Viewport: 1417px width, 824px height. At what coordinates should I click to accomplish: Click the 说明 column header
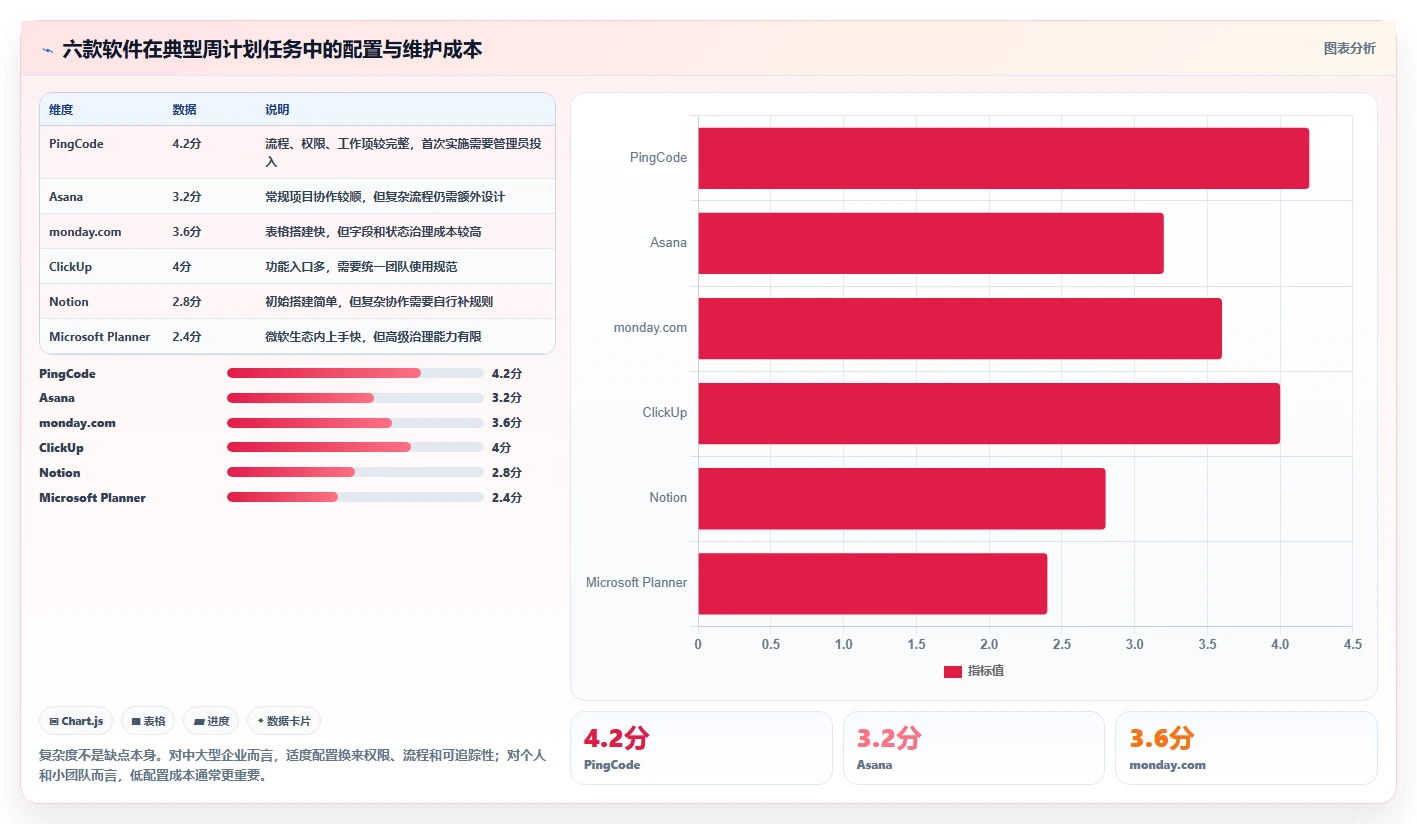[277, 110]
